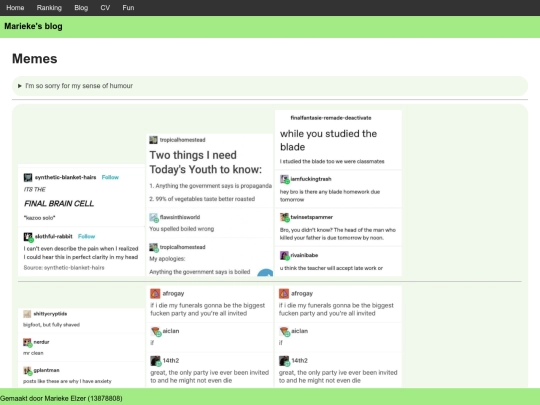Open the Fun menu item
This screenshot has width=540, height=405.
pos(128,8)
